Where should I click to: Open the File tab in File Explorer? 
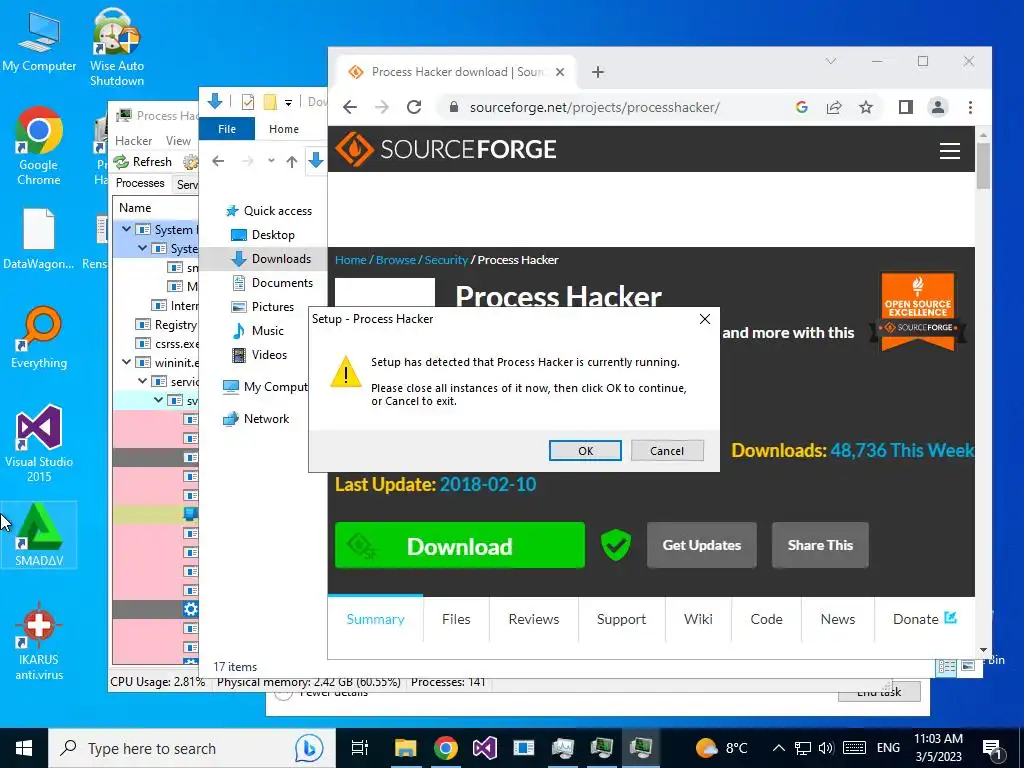coord(227,129)
